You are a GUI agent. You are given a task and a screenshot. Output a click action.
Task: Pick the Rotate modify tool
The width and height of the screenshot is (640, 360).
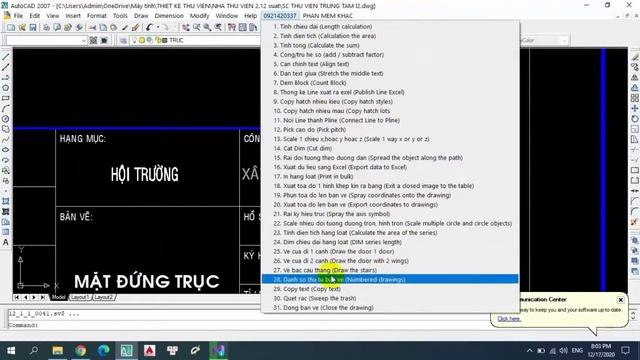[x=634, y=119]
